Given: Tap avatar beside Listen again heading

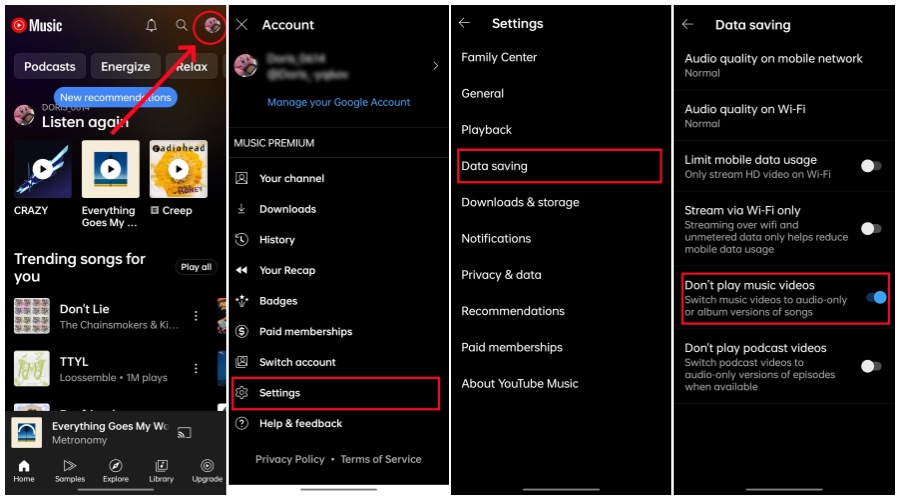Looking at the screenshot, I should tap(24, 115).
